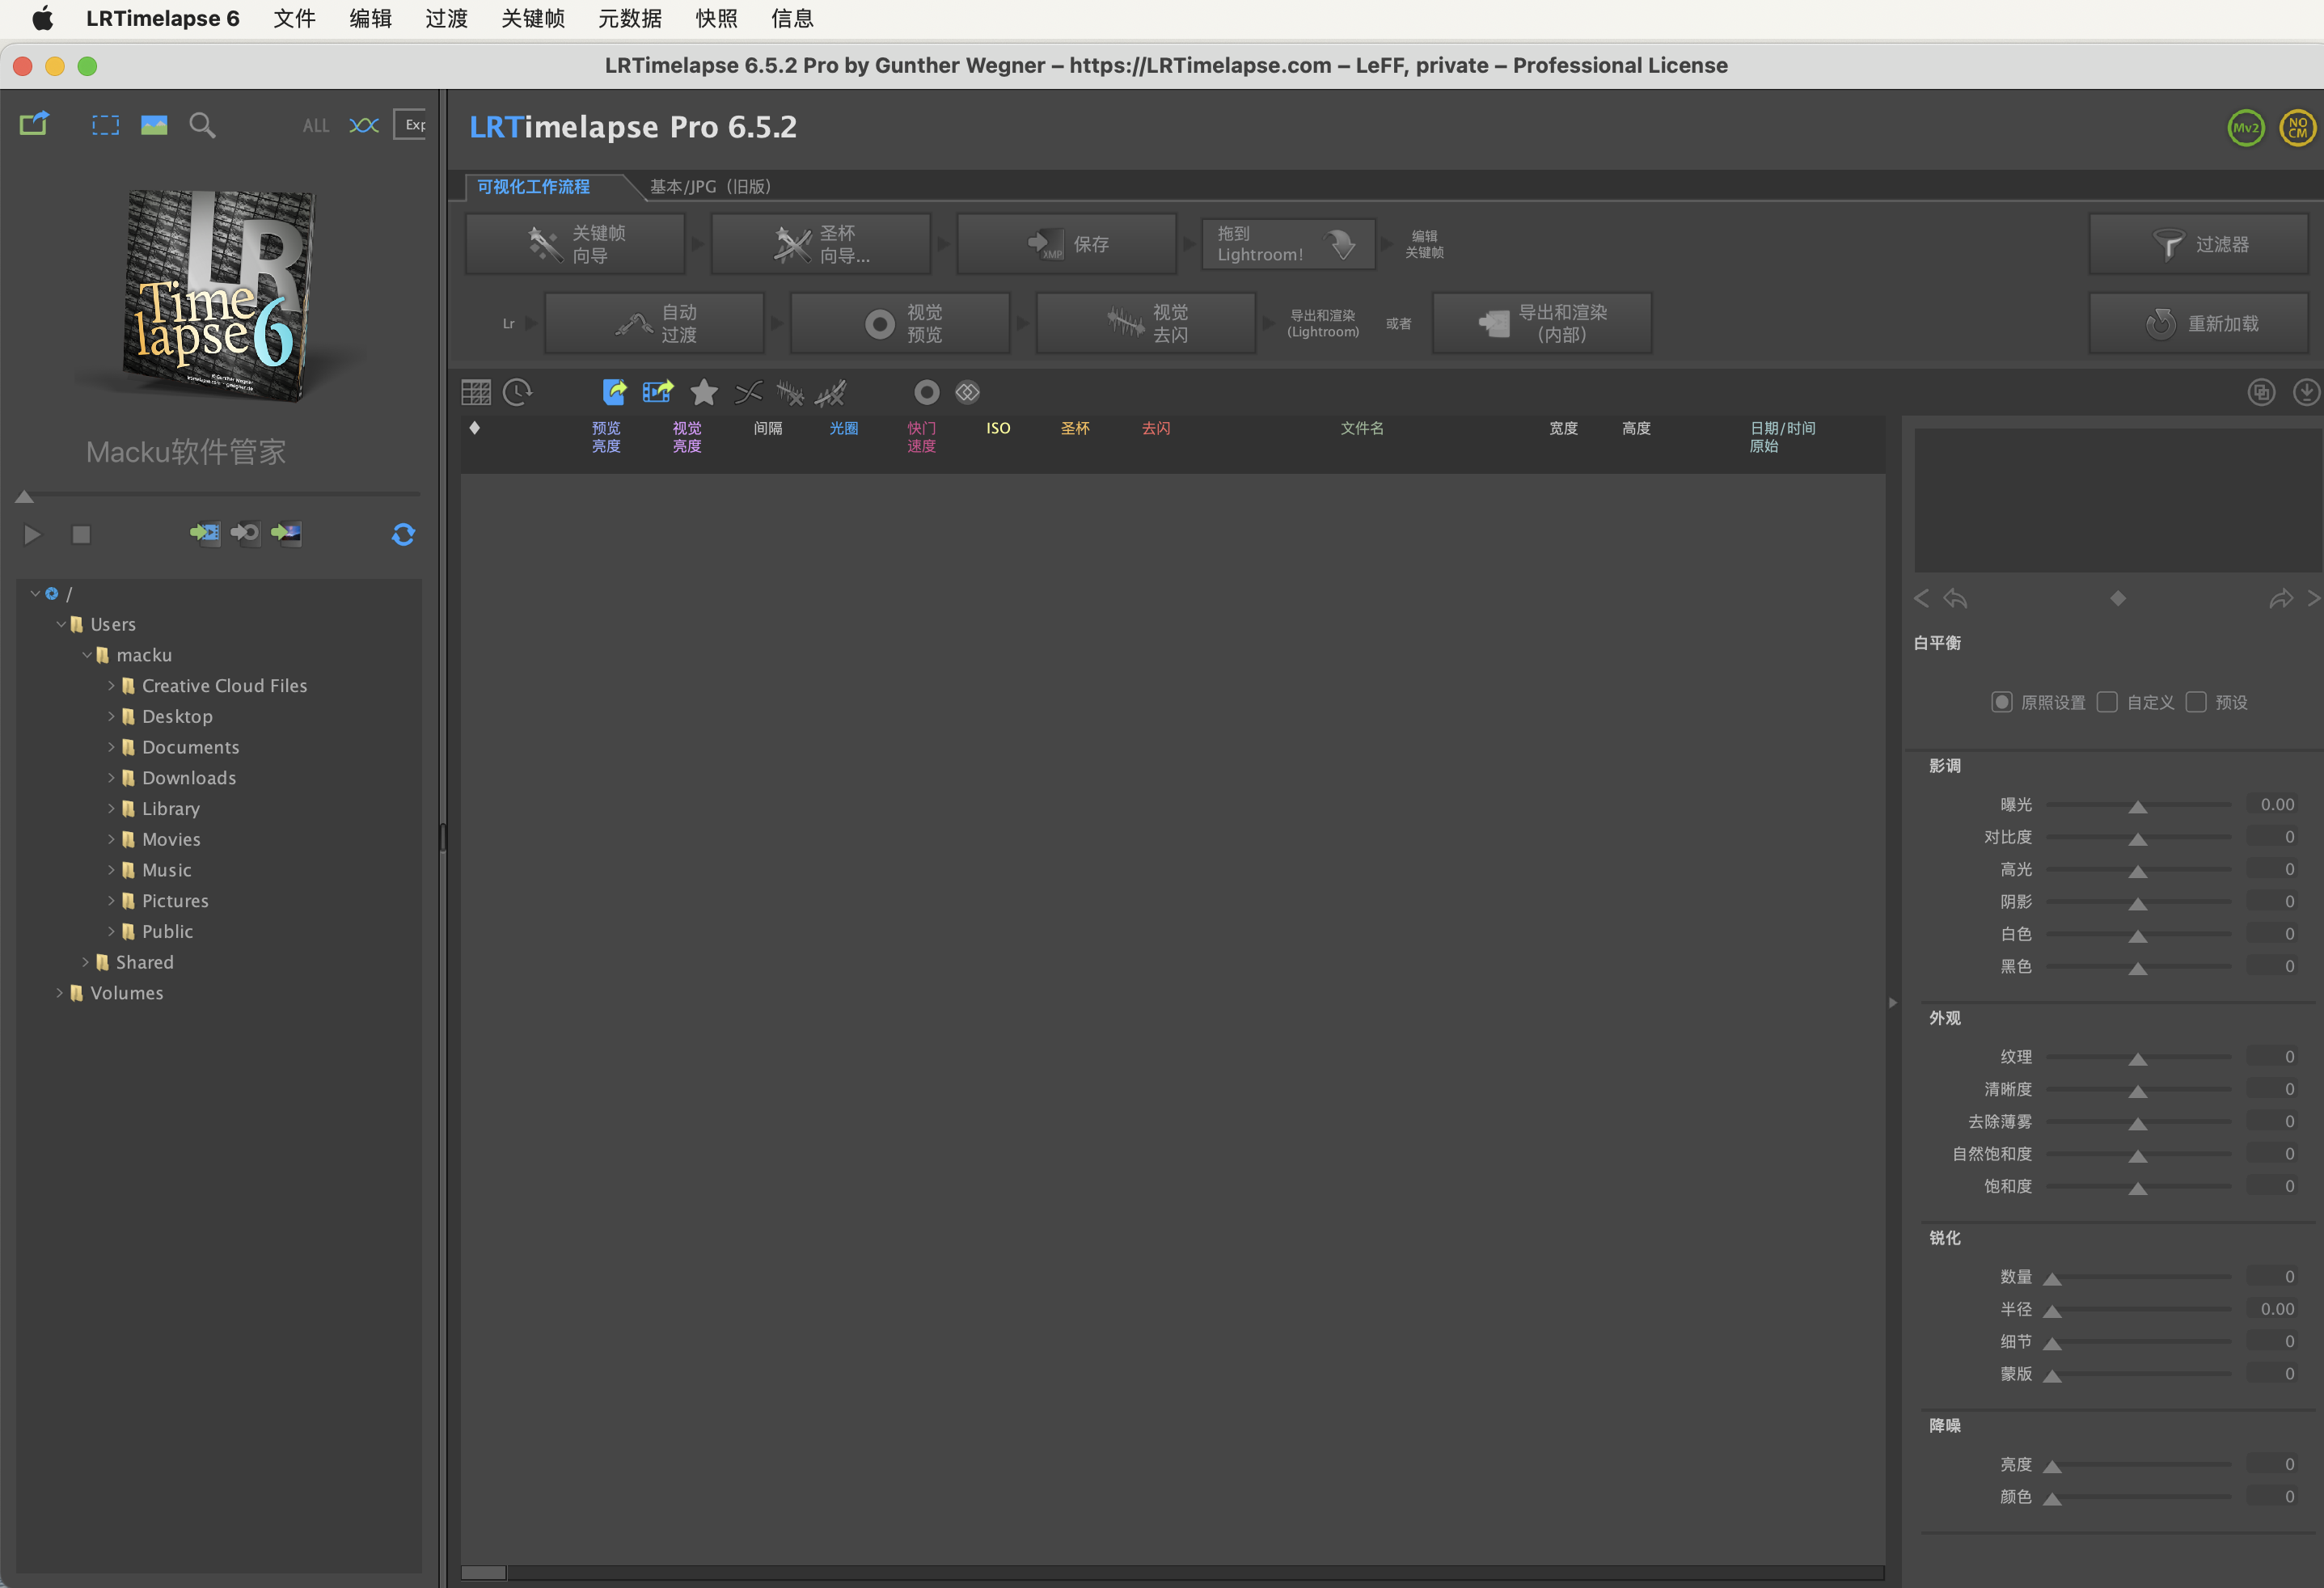Viewport: 2324px width, 1588px height.
Task: Click the third green arrow import icon
Action: pos(286,533)
